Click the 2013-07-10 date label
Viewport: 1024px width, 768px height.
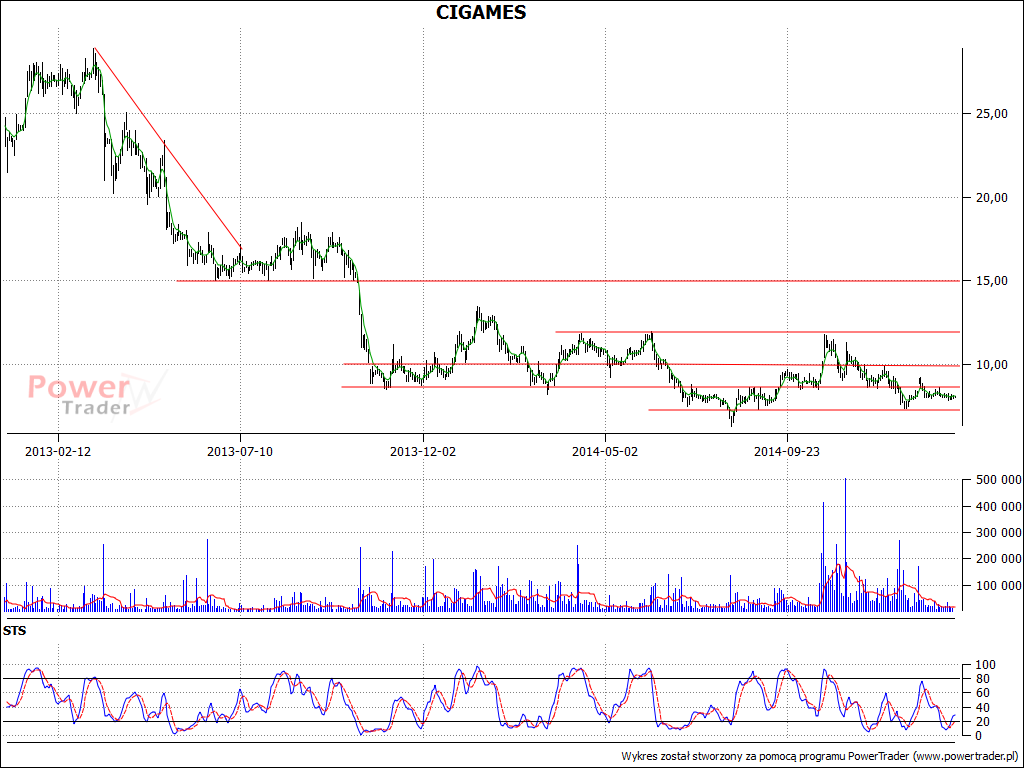click(x=240, y=451)
